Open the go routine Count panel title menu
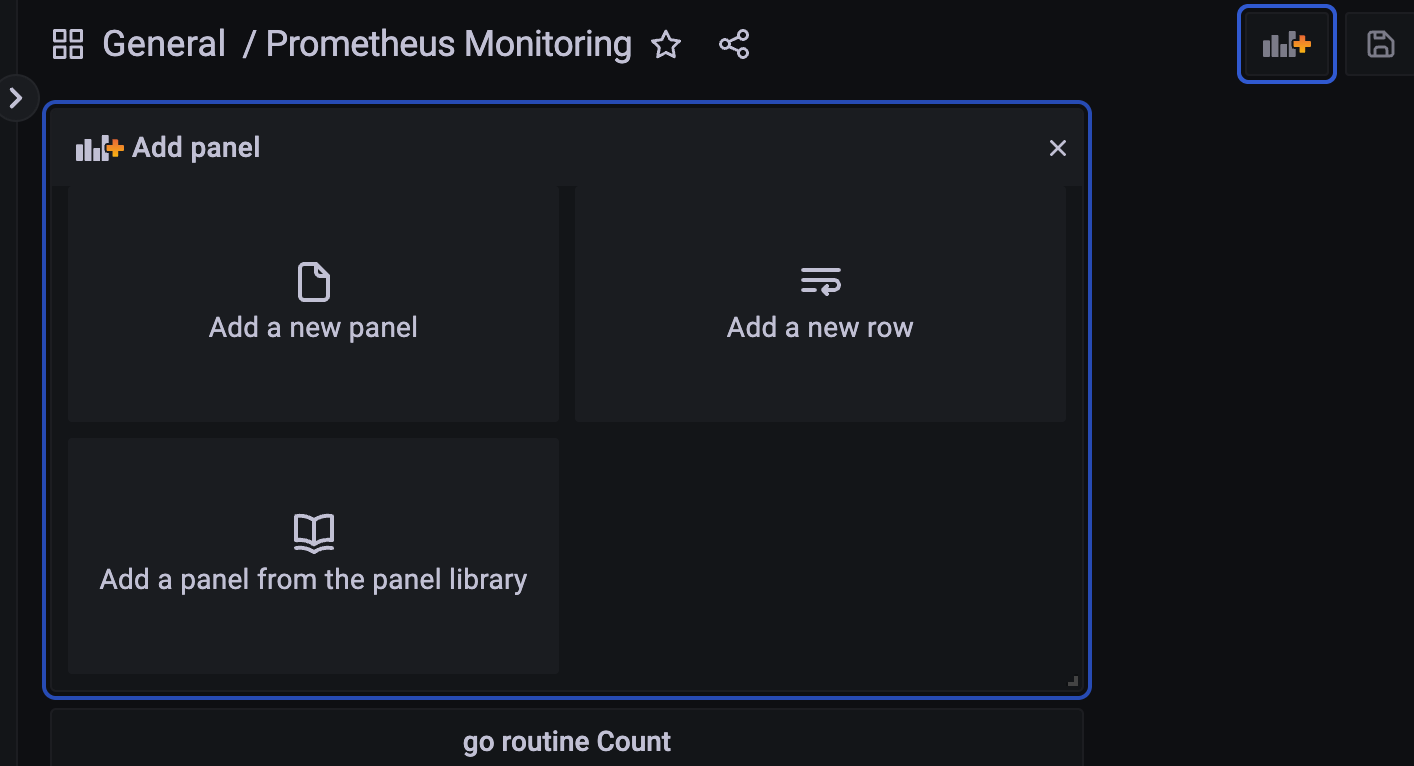Image resolution: width=1414 pixels, height=766 pixels. [x=567, y=742]
